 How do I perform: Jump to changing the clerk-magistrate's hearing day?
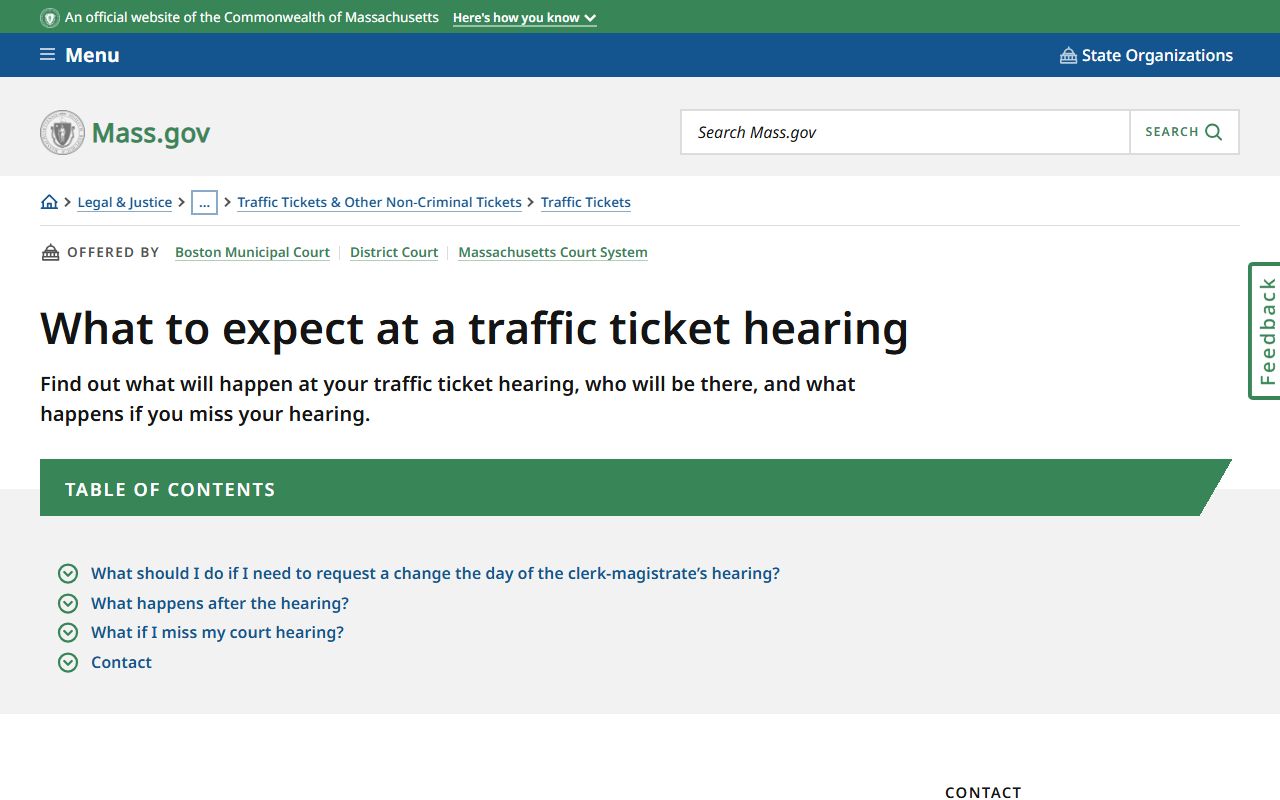pyautogui.click(x=435, y=573)
